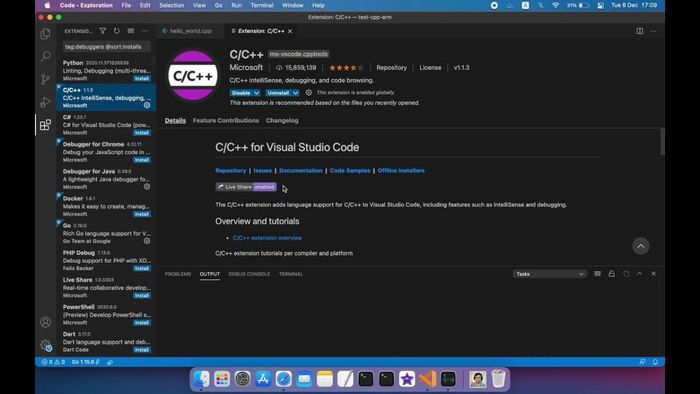Open the Explorer view in activity bar

pyautogui.click(x=46, y=34)
